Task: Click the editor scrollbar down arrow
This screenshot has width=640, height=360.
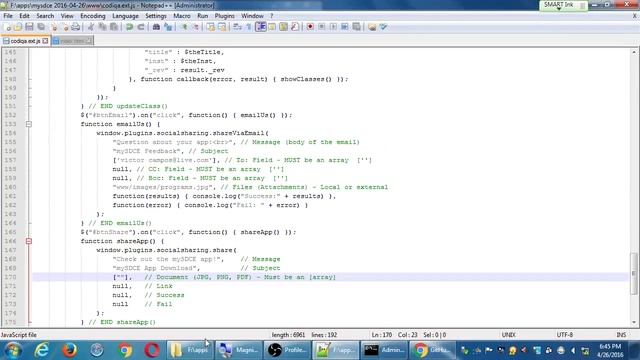Action: [x=634, y=322]
